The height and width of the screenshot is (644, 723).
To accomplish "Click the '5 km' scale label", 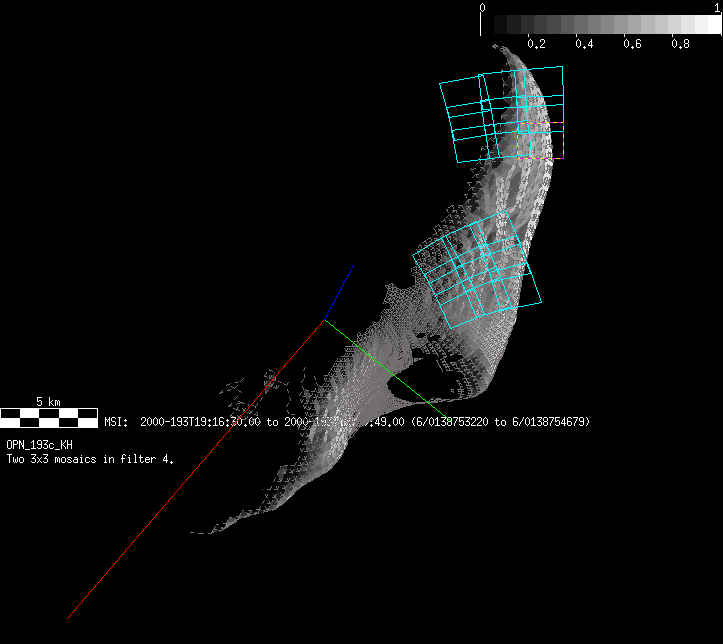I will tap(48, 402).
